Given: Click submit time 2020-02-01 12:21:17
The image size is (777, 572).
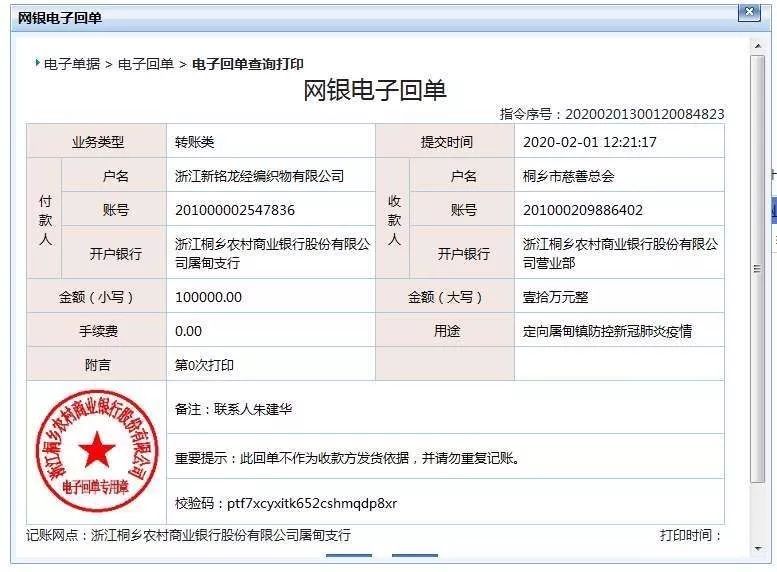Looking at the screenshot, I should pyautogui.click(x=590, y=142).
